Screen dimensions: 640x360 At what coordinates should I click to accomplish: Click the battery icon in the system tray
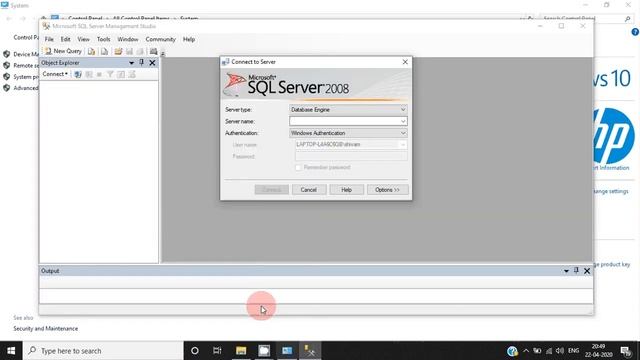[x=537, y=351]
